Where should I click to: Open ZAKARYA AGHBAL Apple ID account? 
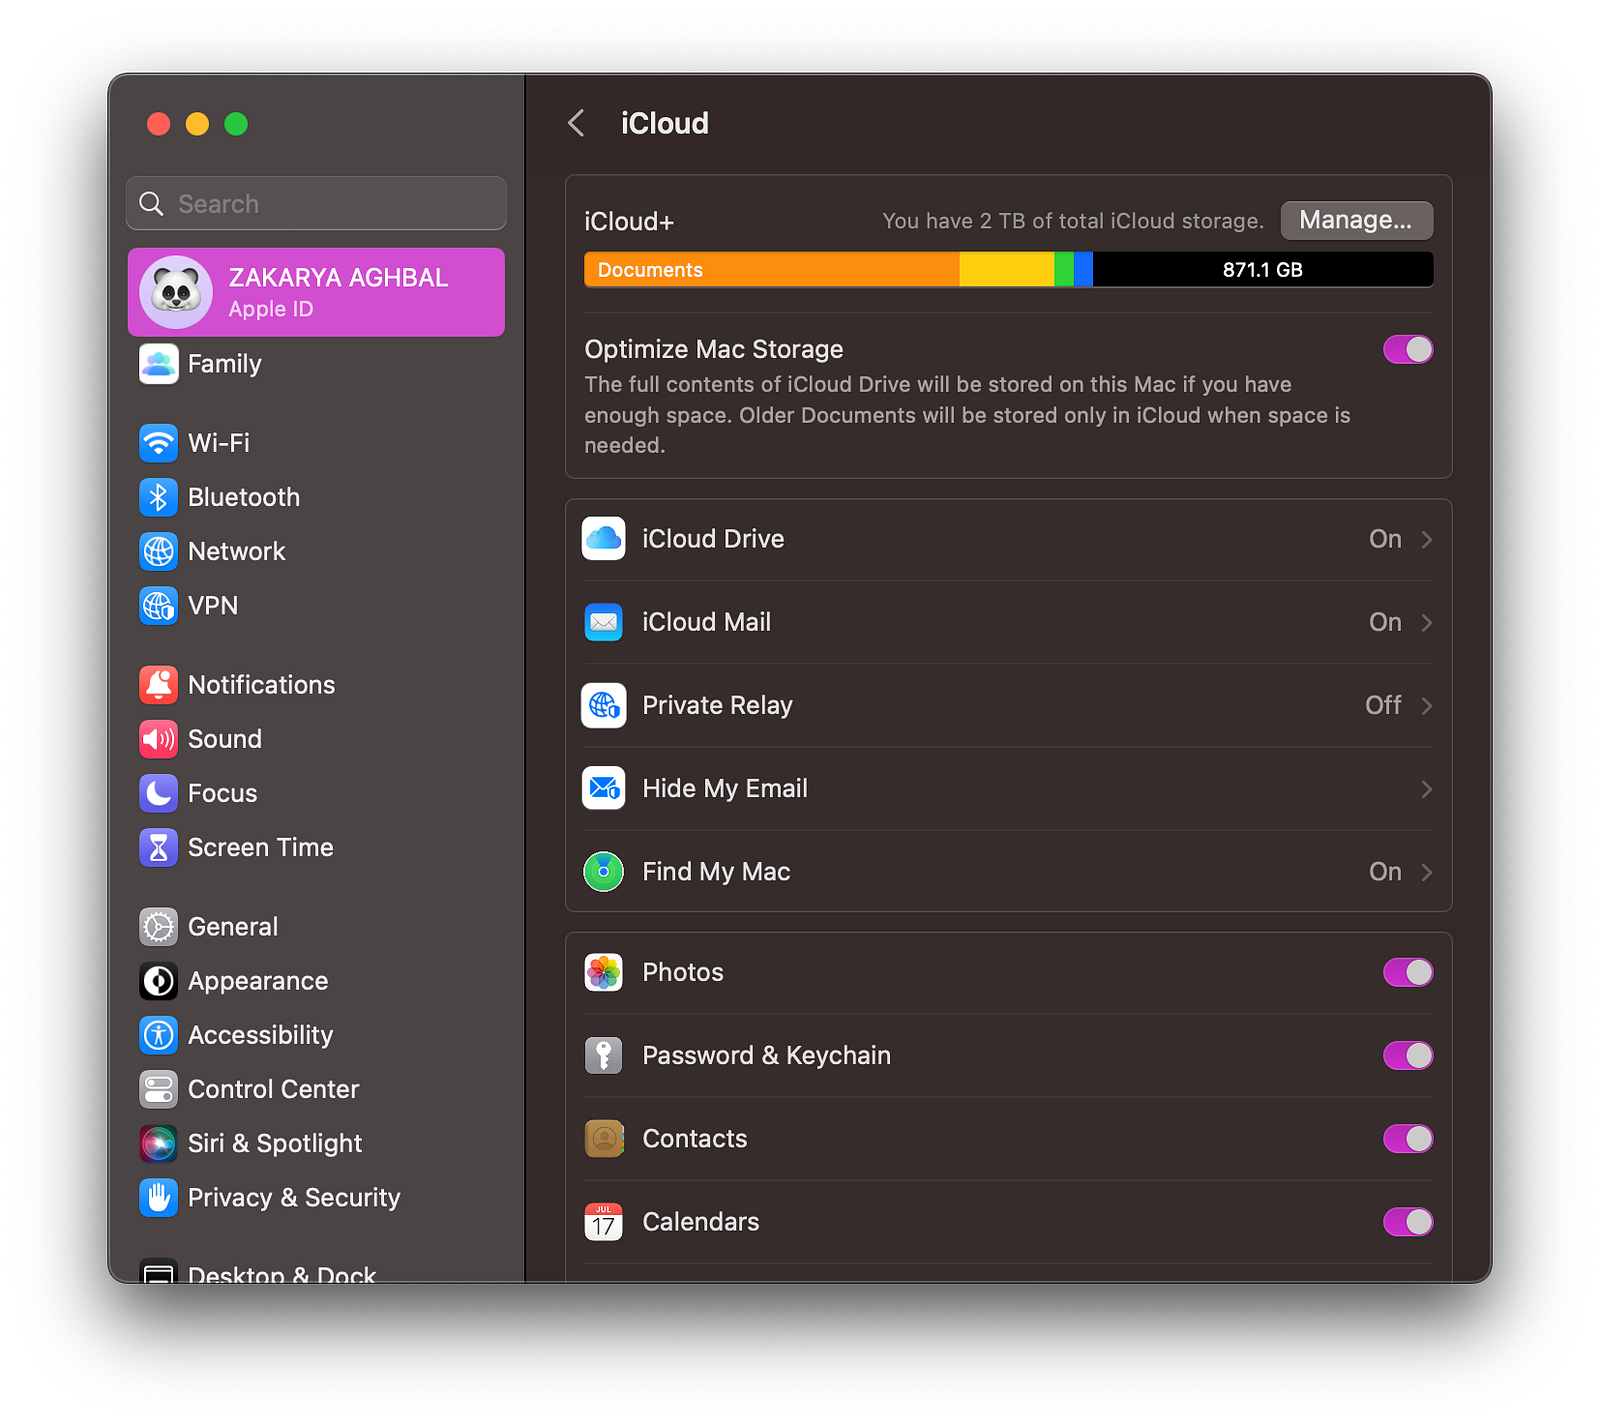[x=316, y=292]
